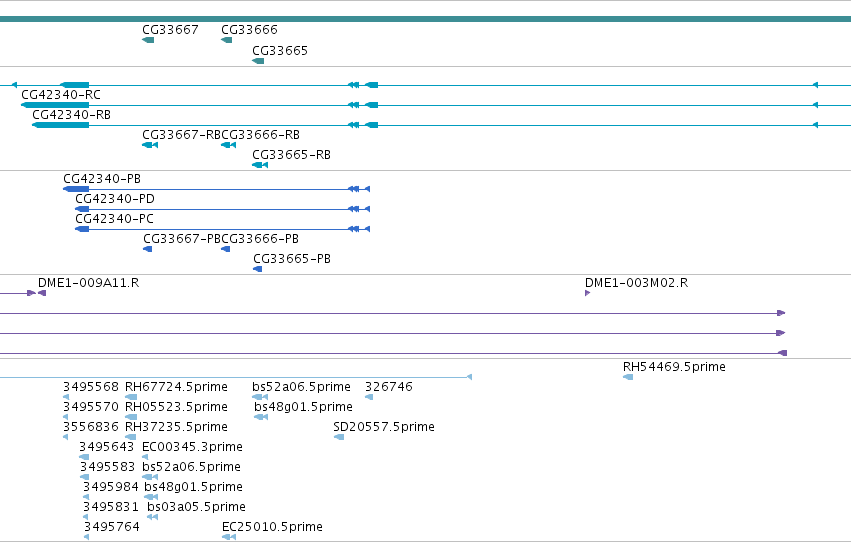The height and width of the screenshot is (542, 851).
Task: Select the double-arrow glyph under EC25010.5prime
Action: pos(229,537)
